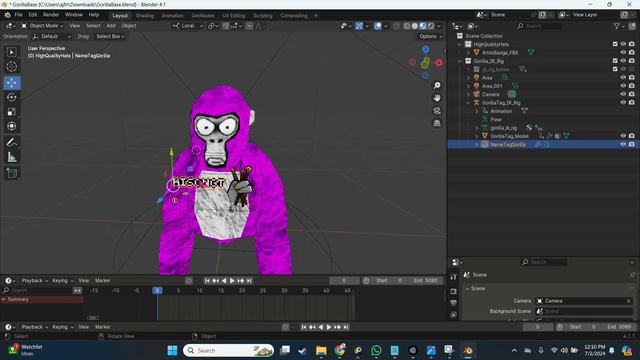Click the Windows taskbar Search box
The width and height of the screenshot is (640, 360).
coord(229,350)
